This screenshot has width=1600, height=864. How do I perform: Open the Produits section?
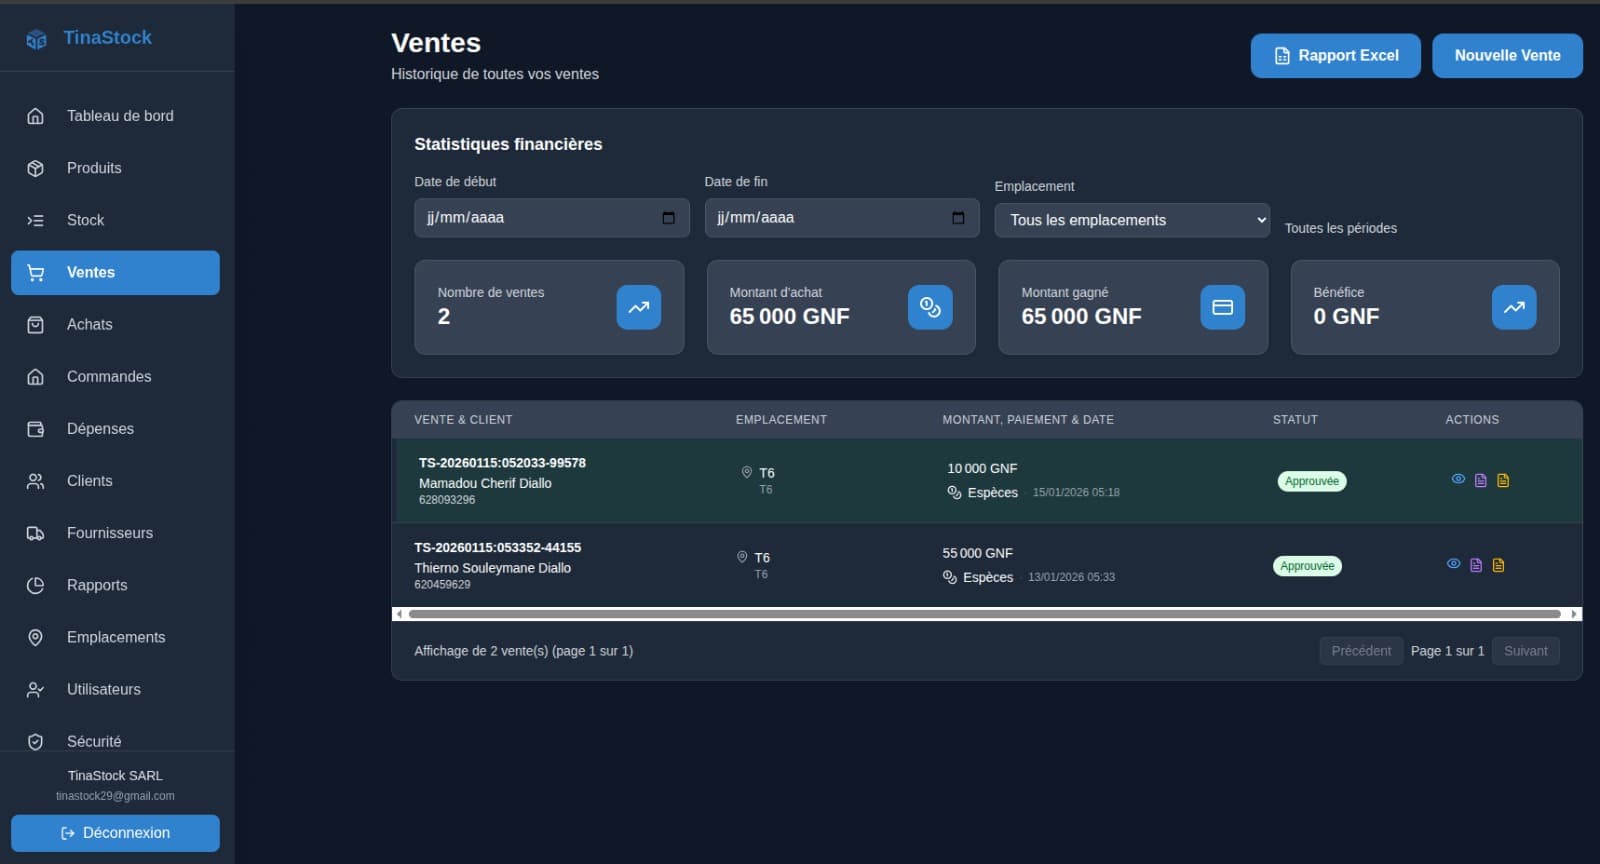[115, 168]
